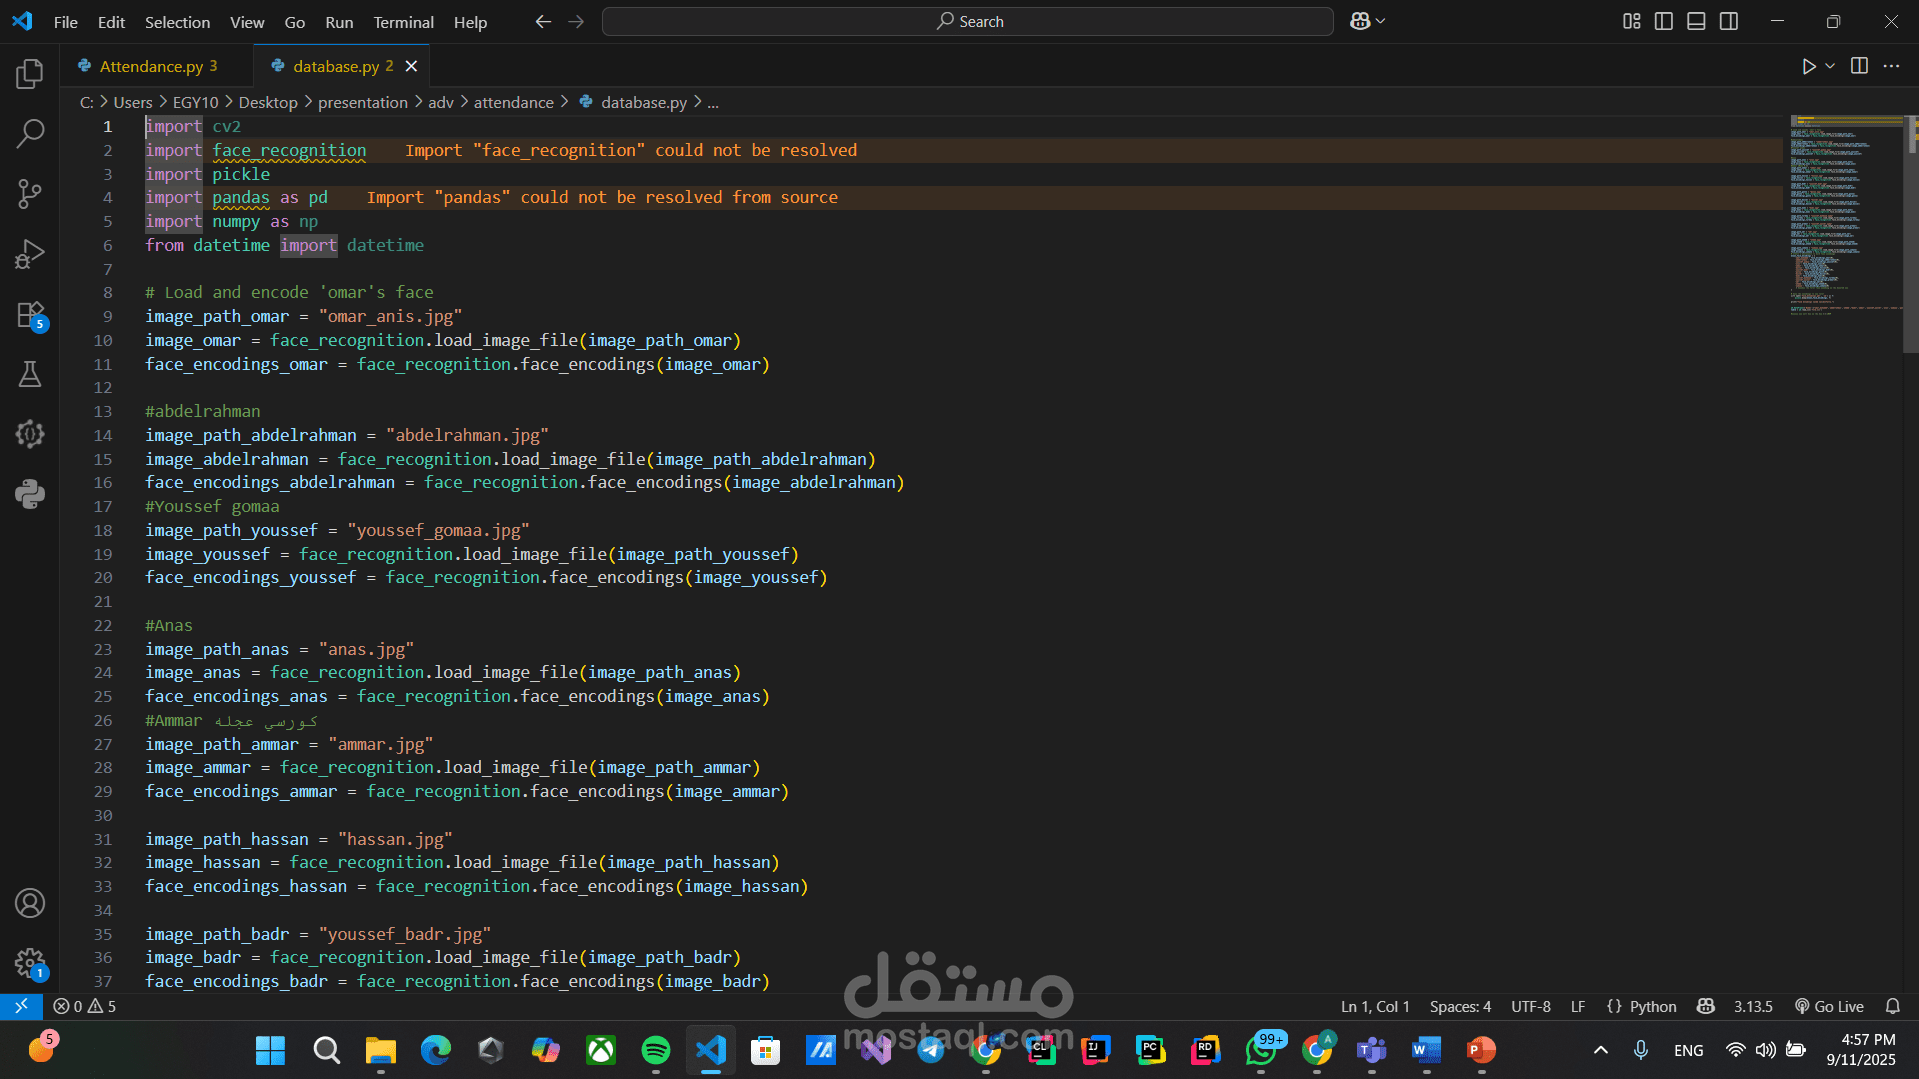Open the Run menu
1919x1079 pixels.
pos(339,22)
